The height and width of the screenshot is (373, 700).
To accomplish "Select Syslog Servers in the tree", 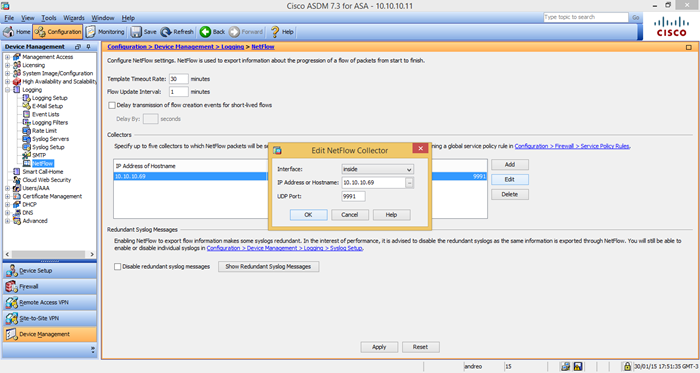I will point(50,139).
